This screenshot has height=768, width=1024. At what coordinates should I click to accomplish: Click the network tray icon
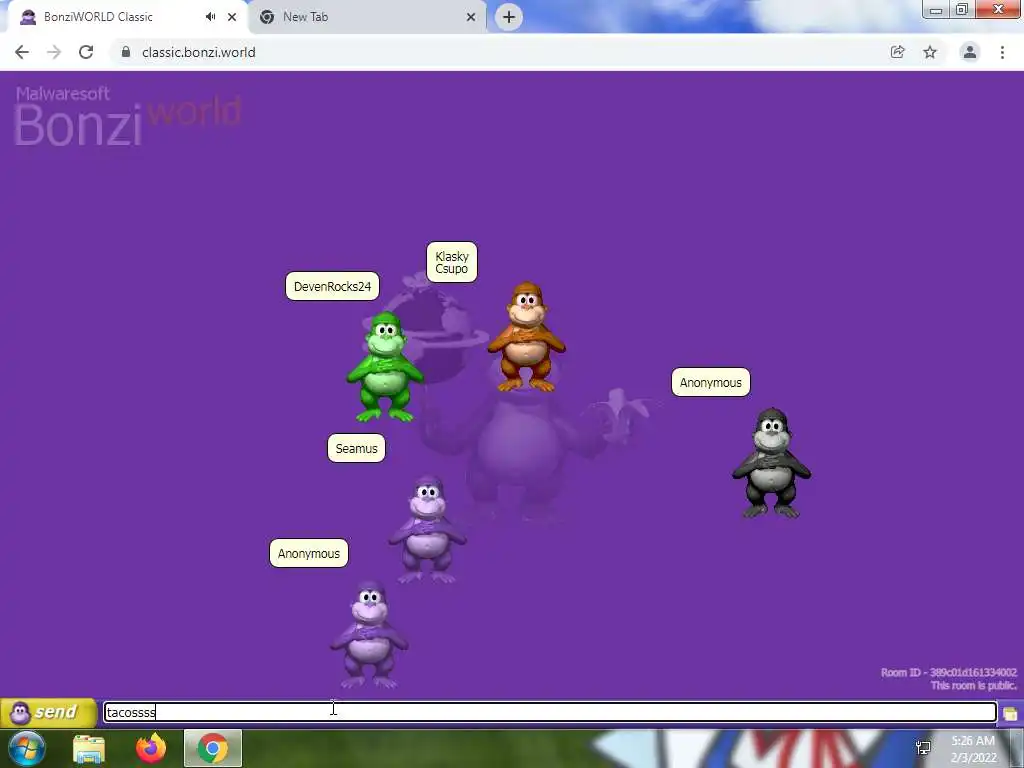pos(923,748)
